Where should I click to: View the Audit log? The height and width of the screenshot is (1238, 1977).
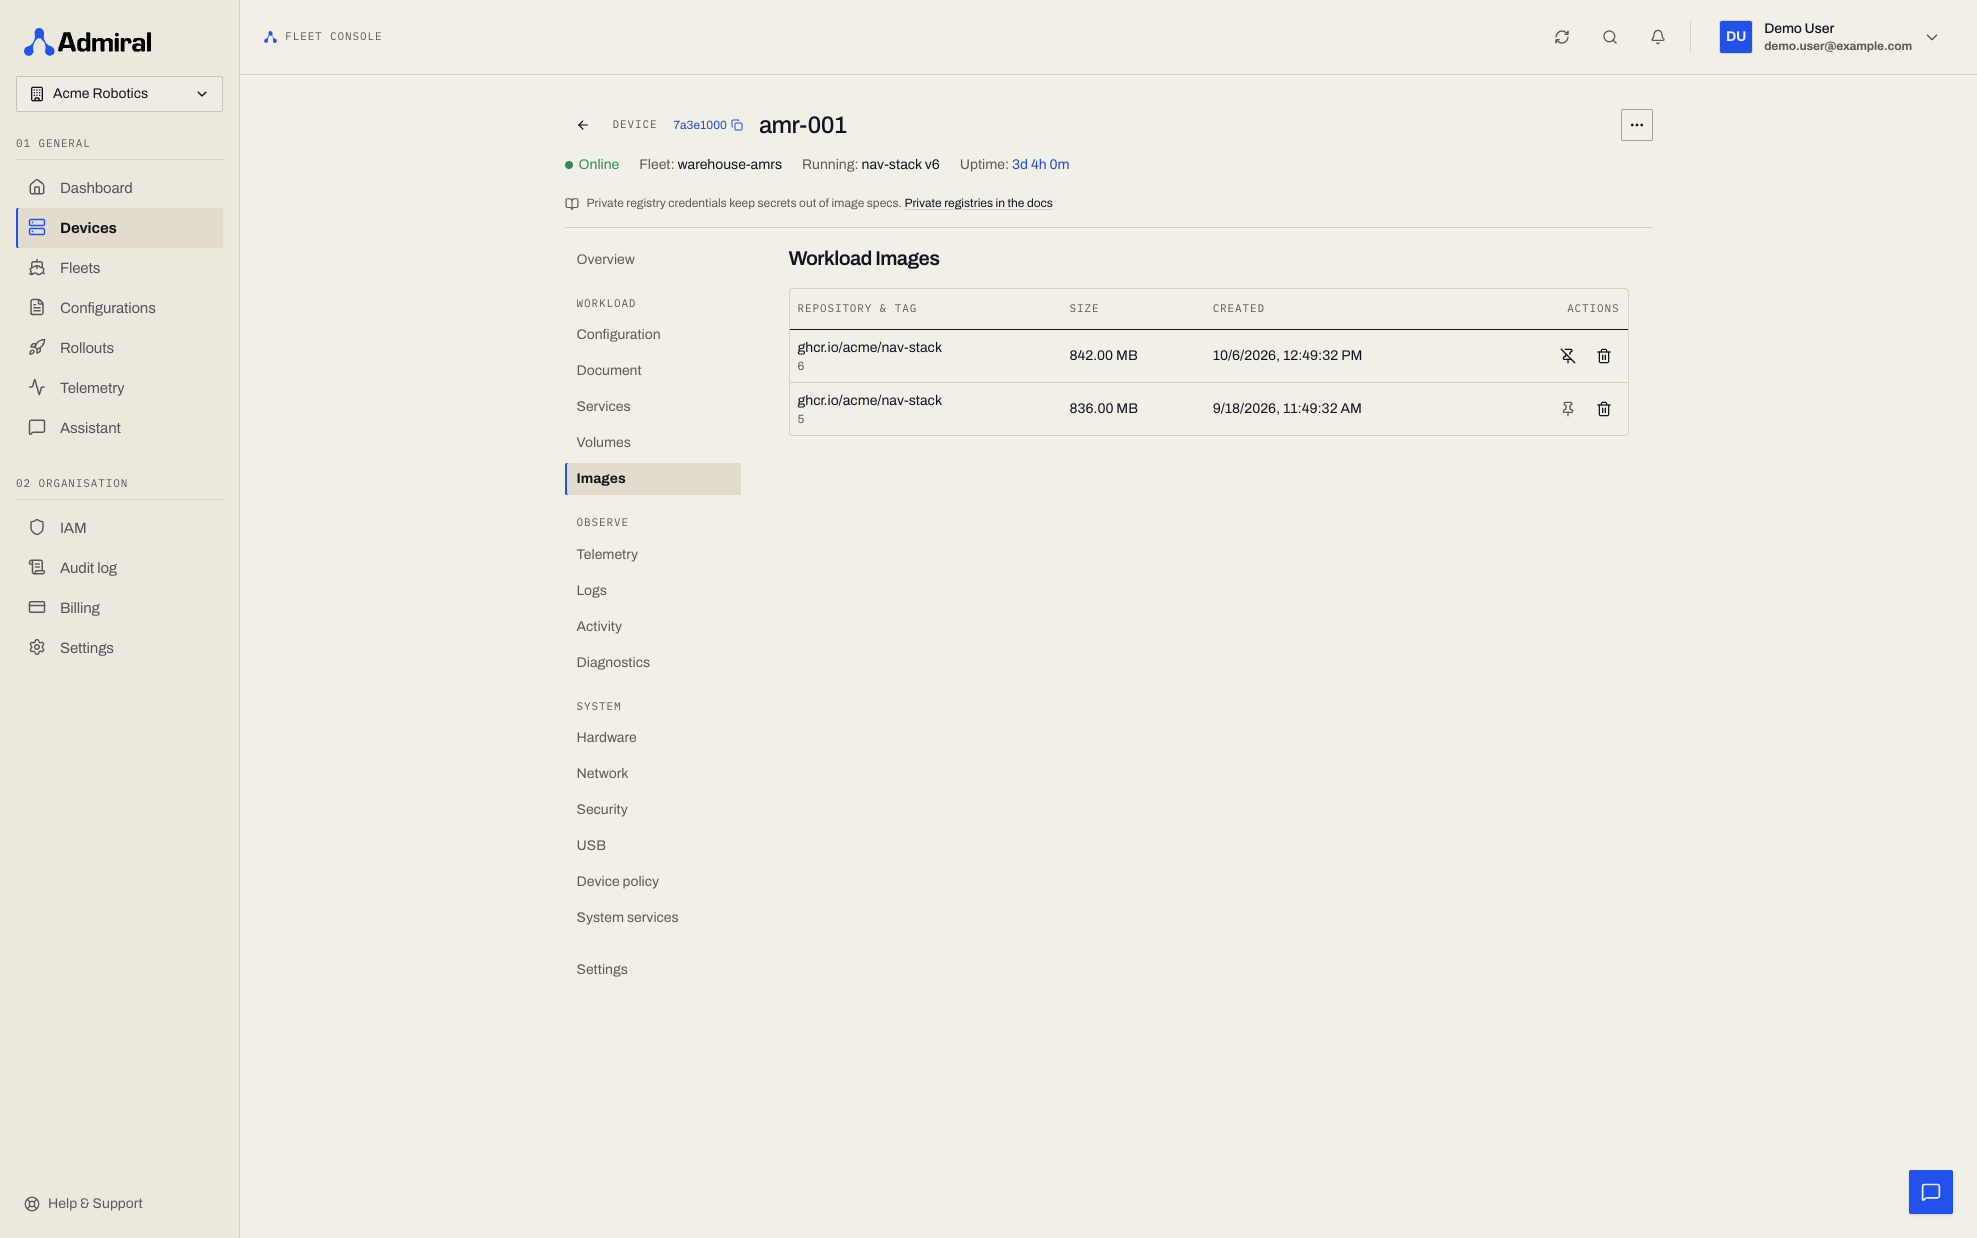(119, 568)
